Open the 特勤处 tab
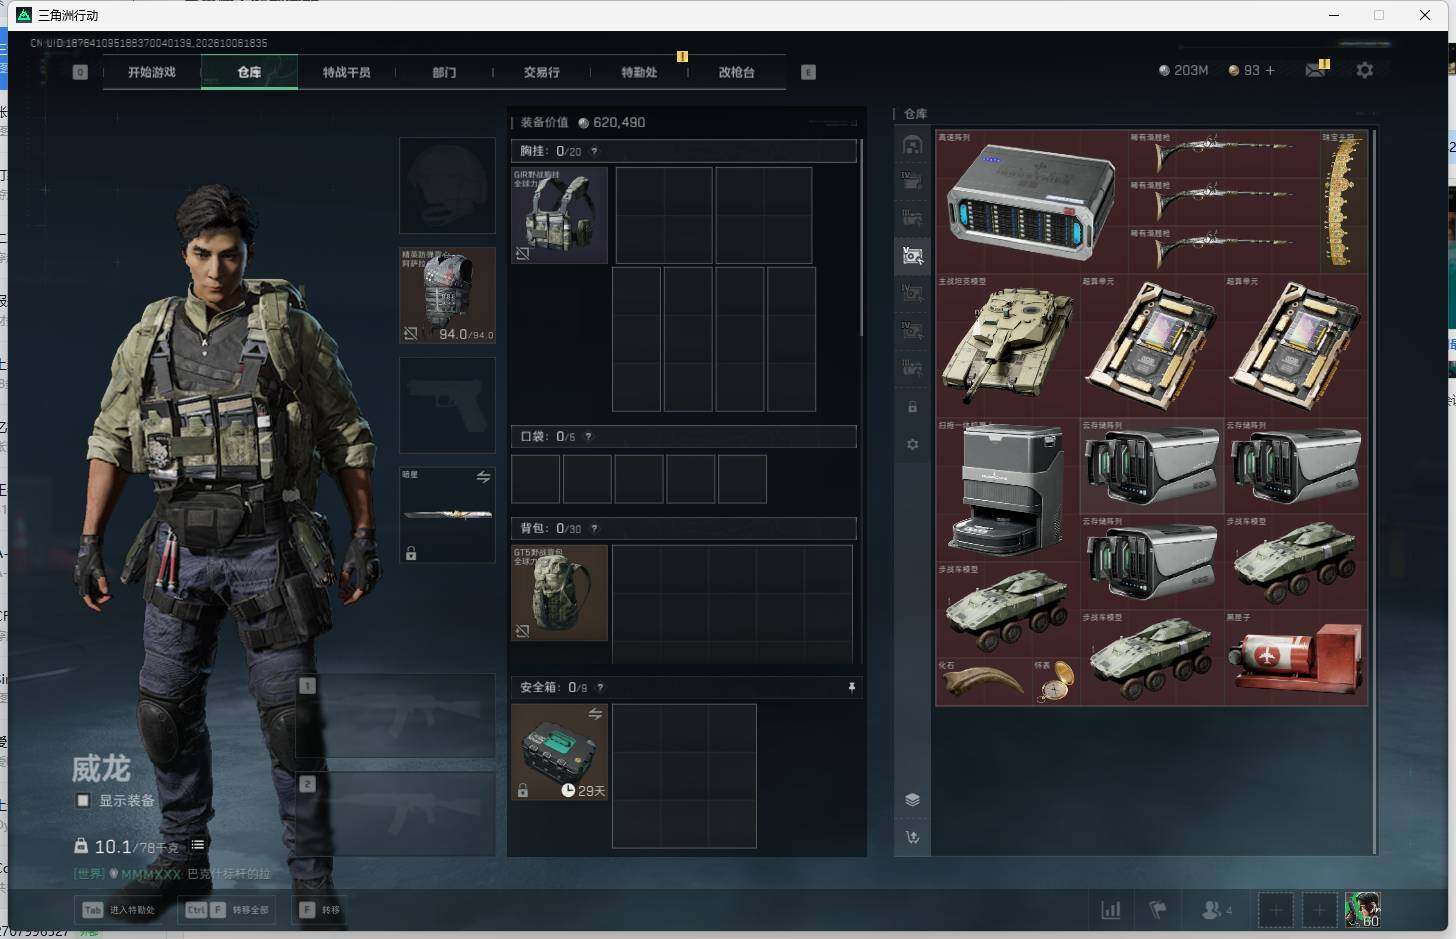 [639, 72]
